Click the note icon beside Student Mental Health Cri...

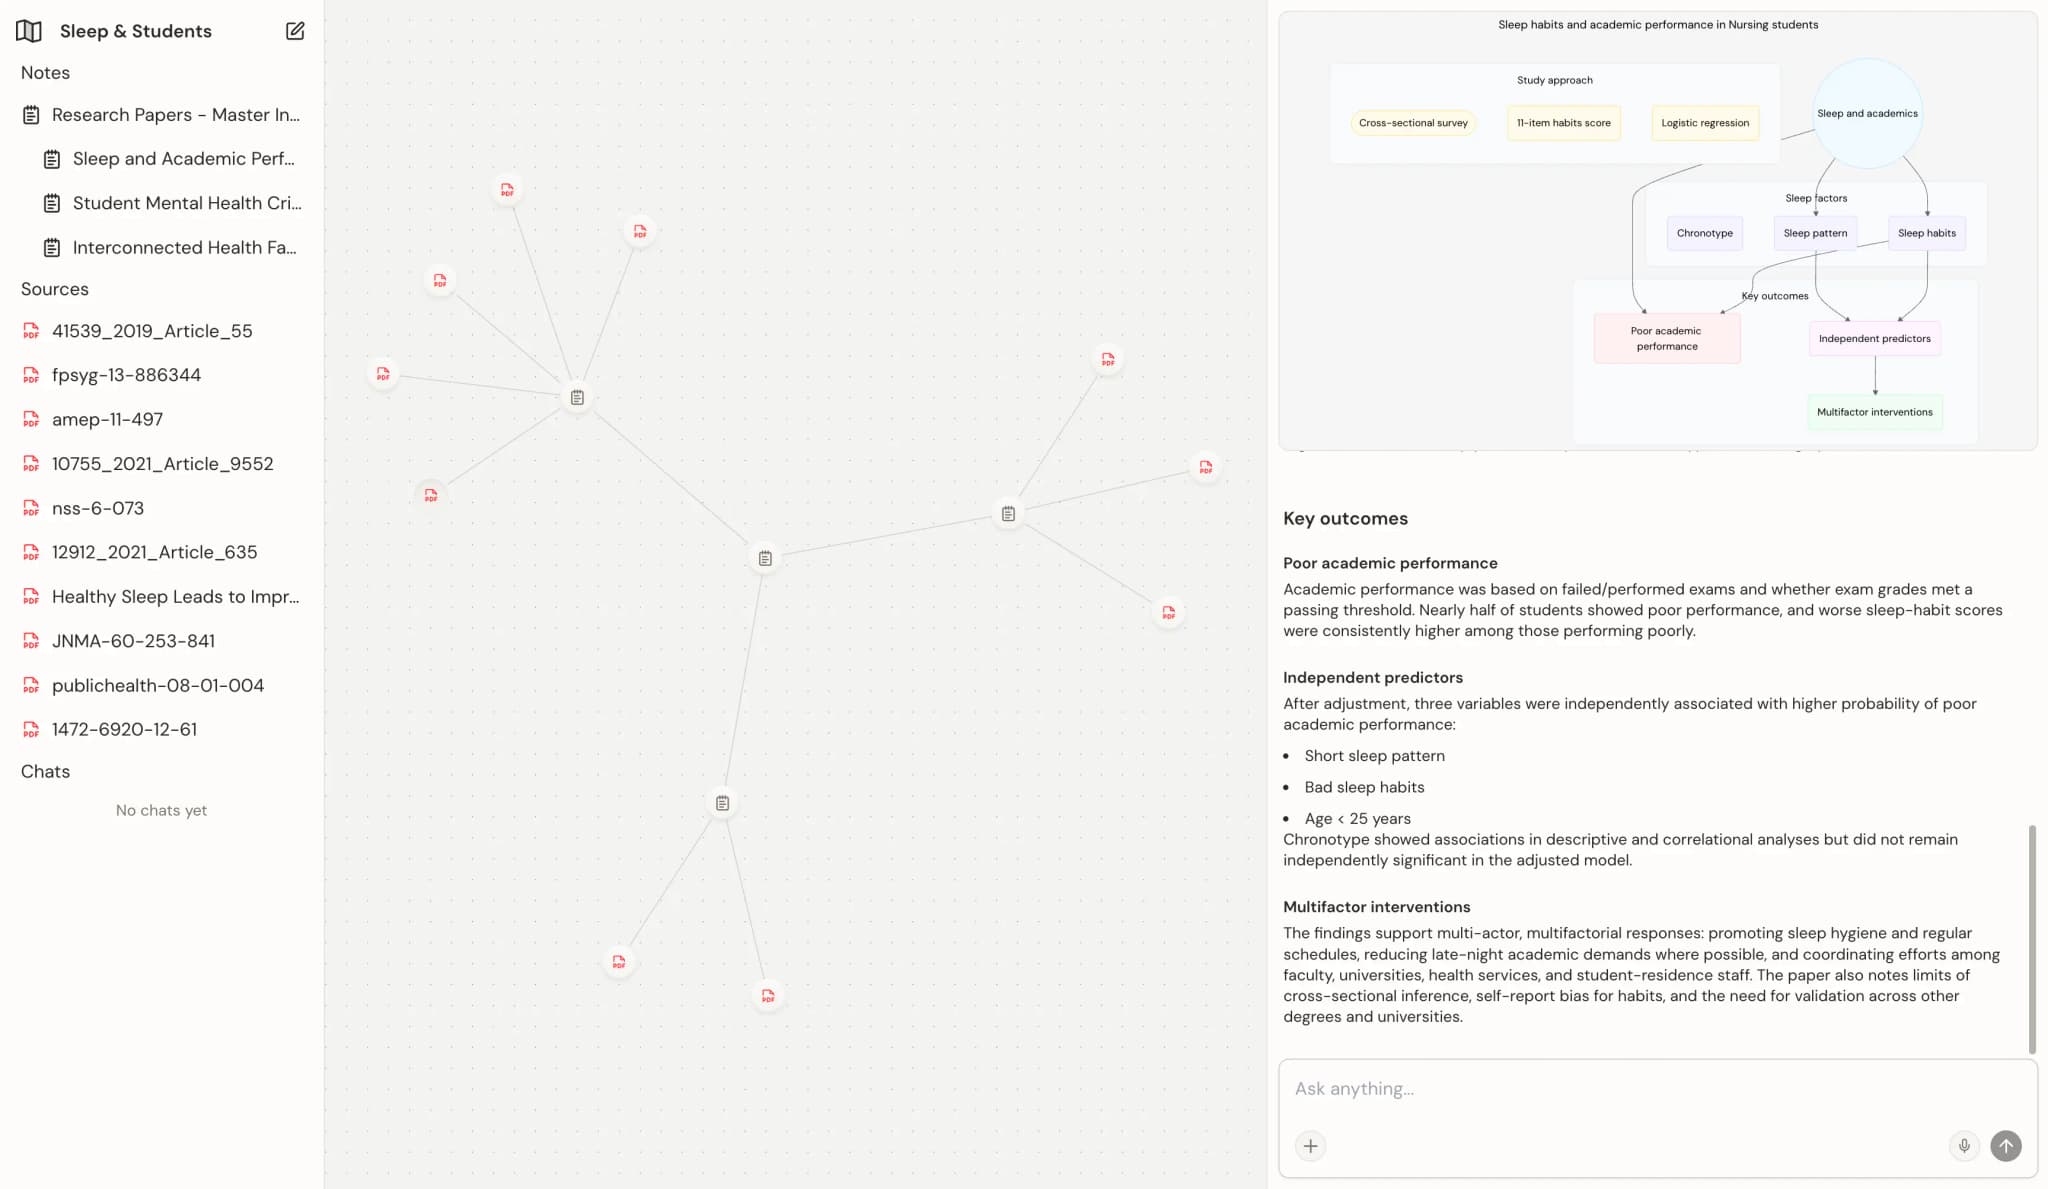tap(51, 202)
